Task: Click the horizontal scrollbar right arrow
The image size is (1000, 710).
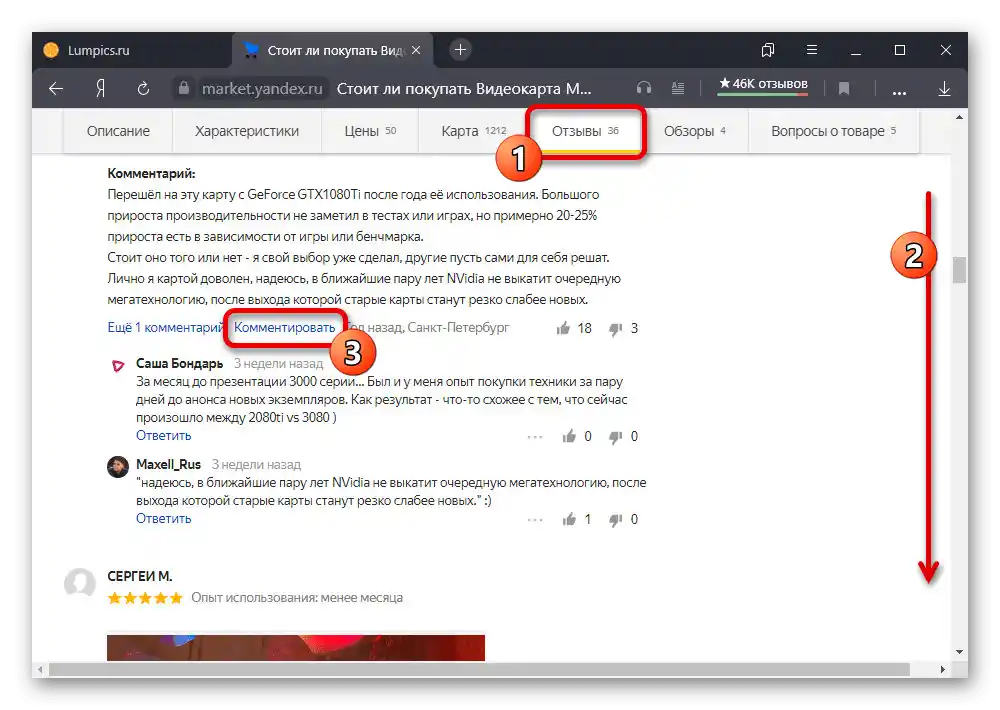Action: [943, 669]
